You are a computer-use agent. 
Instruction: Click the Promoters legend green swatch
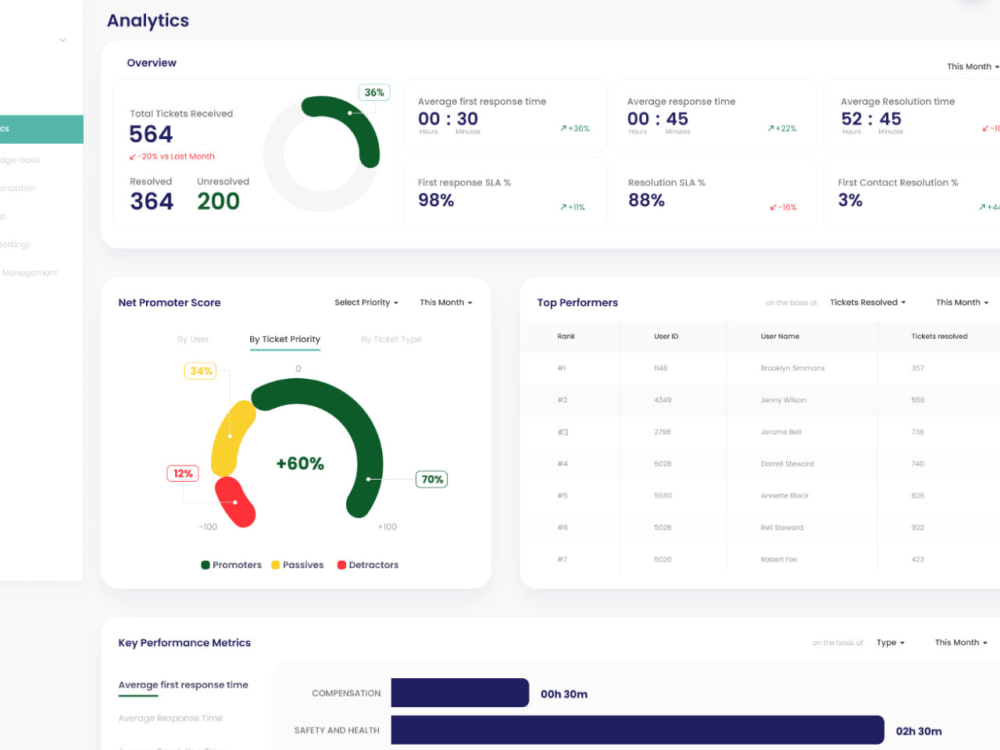205,565
